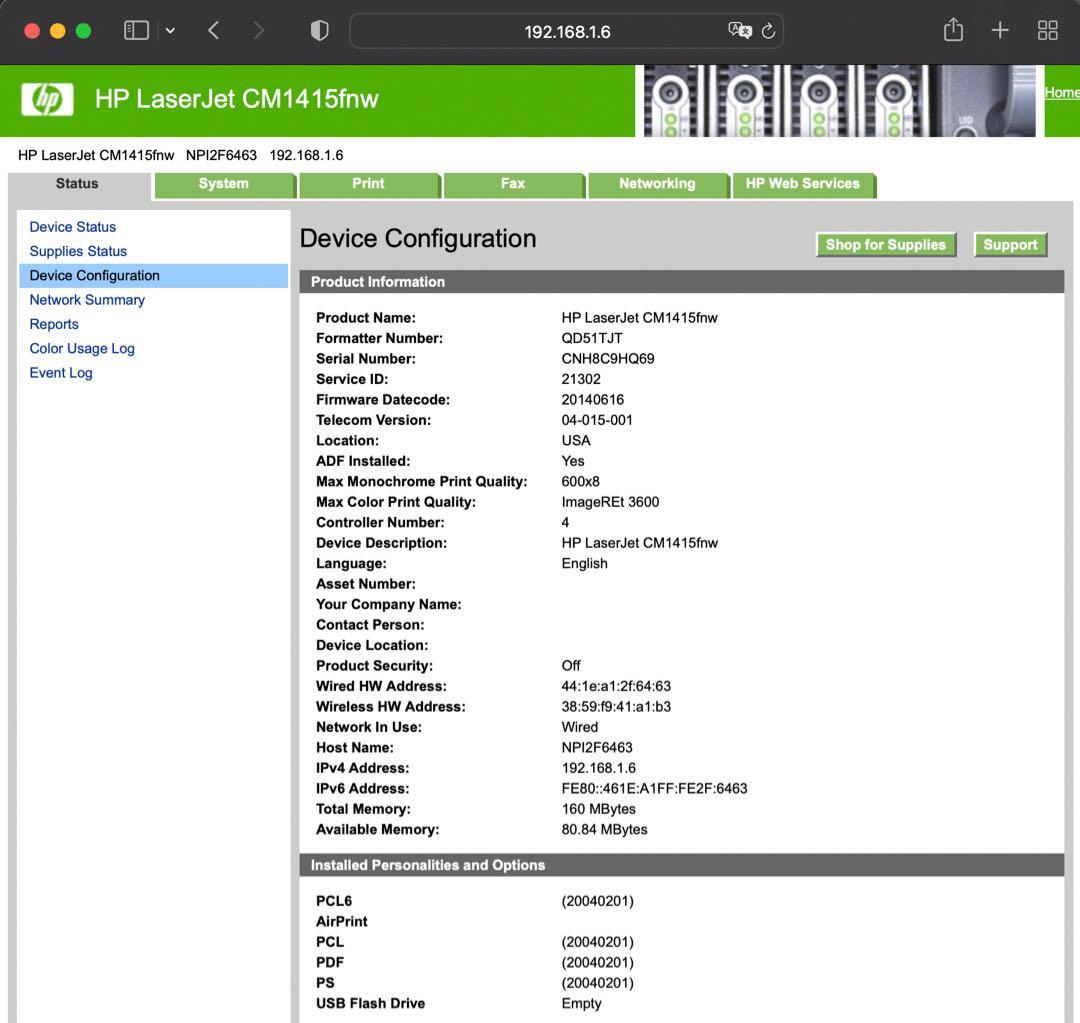
Task: Open the sidebar options dropdown chevron
Action: click(170, 31)
